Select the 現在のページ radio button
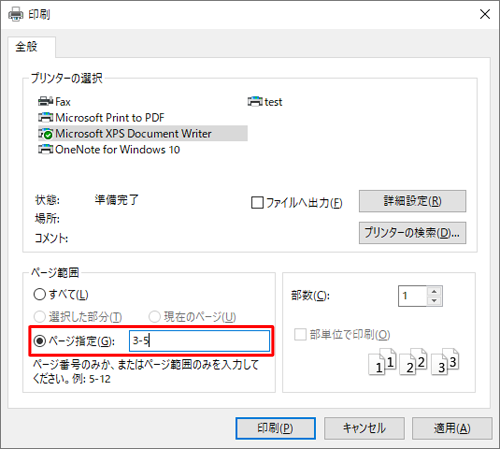 (154, 317)
